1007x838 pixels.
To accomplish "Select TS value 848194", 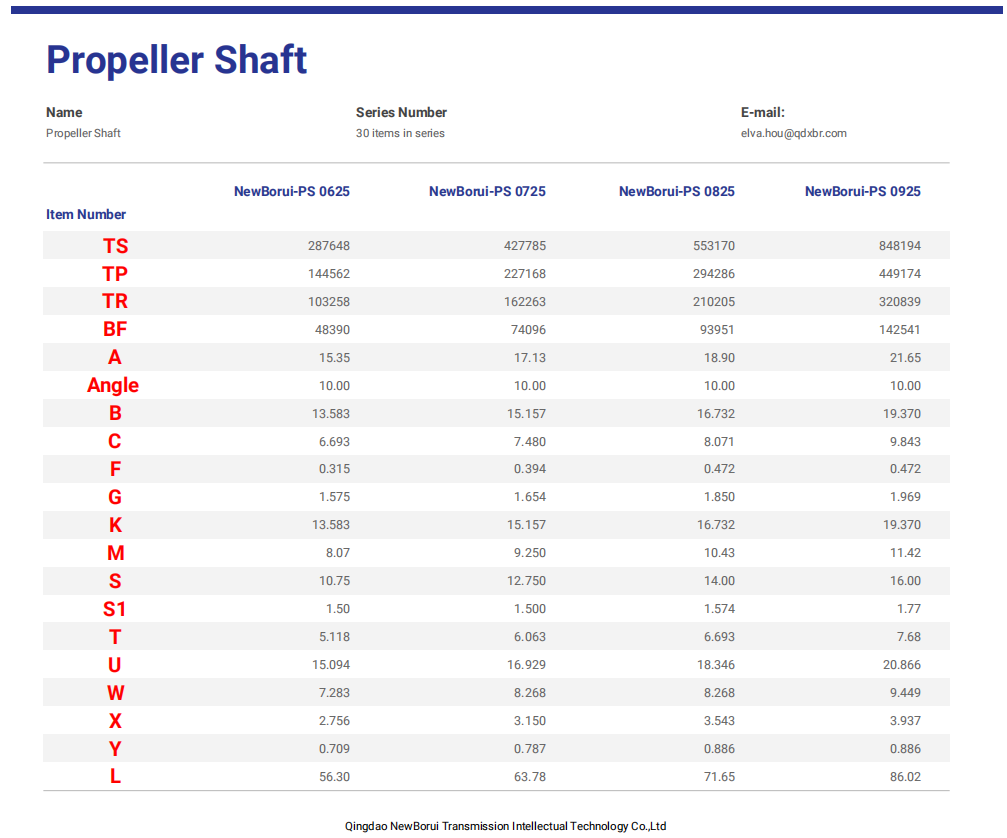I will point(900,246).
